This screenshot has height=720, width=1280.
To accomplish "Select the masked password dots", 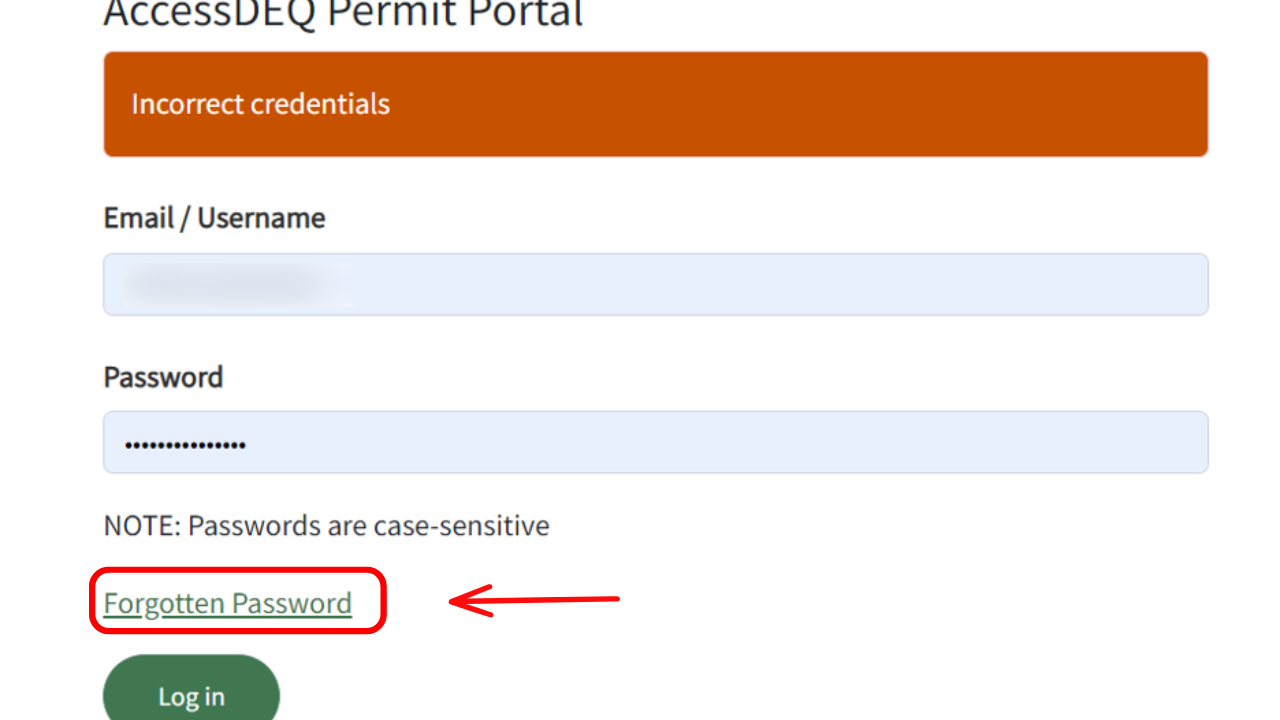I will click(x=187, y=442).
